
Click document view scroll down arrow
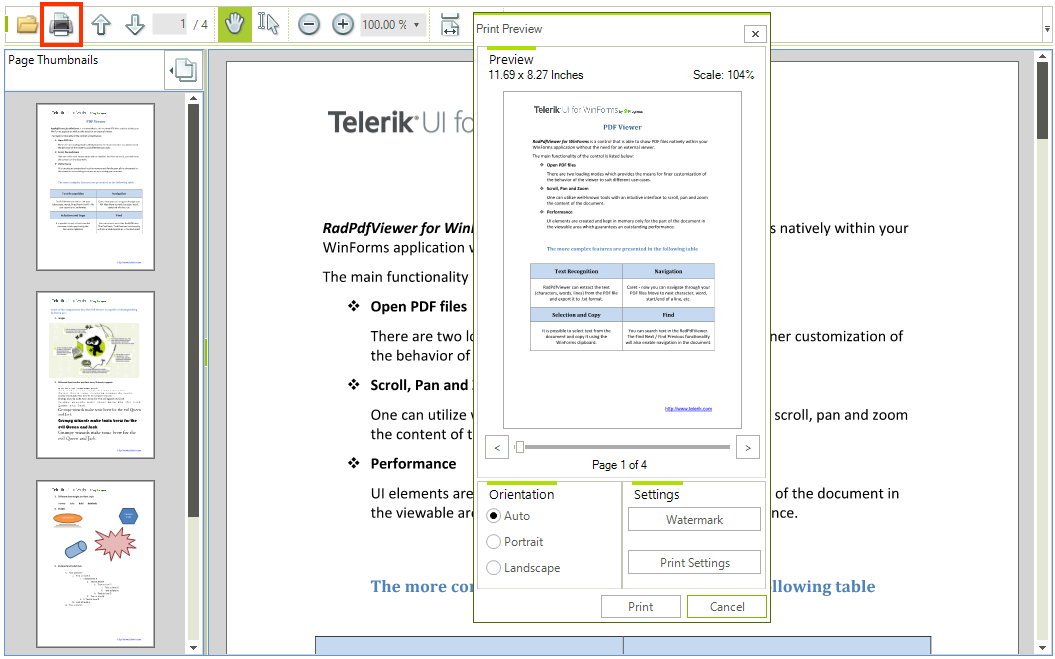pos(1042,648)
